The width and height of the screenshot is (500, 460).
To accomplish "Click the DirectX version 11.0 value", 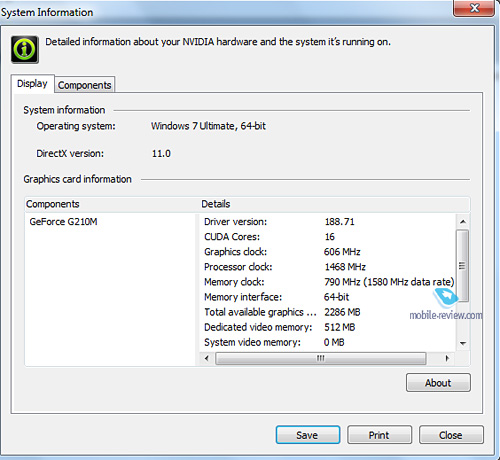I will pyautogui.click(x=161, y=154).
